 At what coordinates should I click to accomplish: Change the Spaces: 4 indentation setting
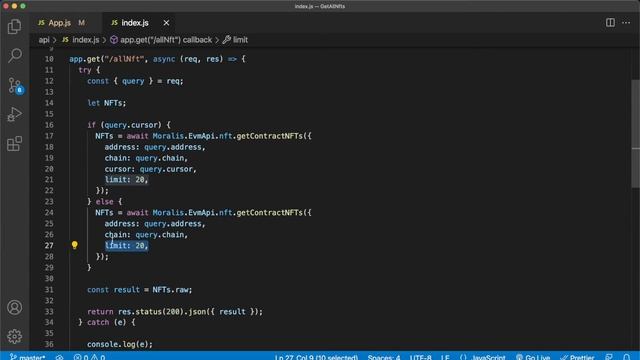click(x=384, y=357)
